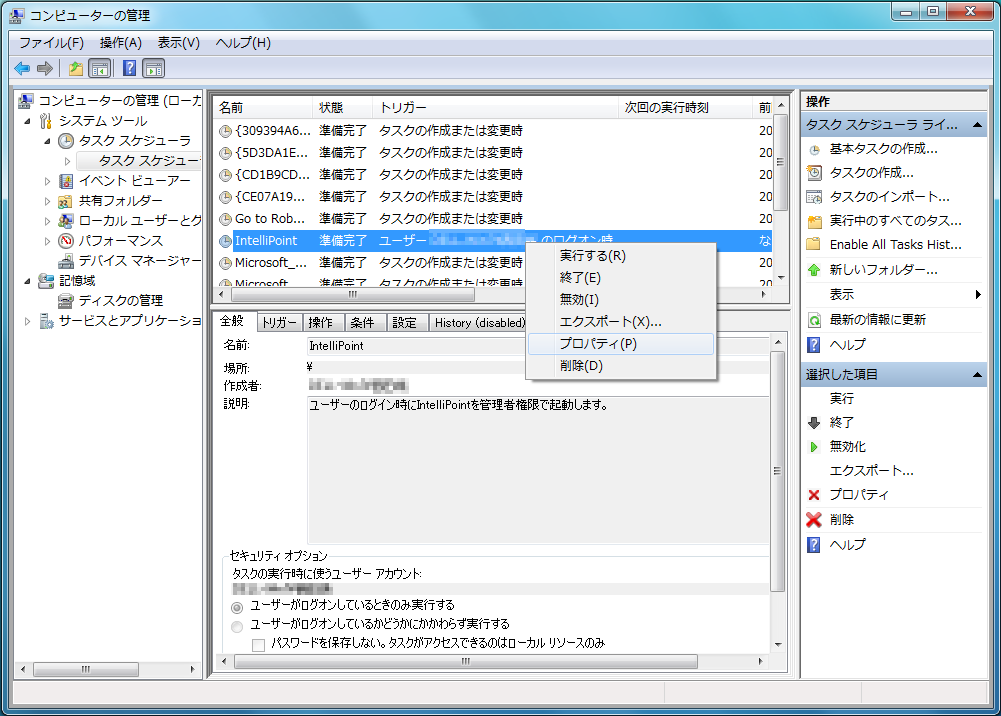
Task: Click the 最新の情報に更新 refresh icon
Action: pyautogui.click(x=814, y=320)
